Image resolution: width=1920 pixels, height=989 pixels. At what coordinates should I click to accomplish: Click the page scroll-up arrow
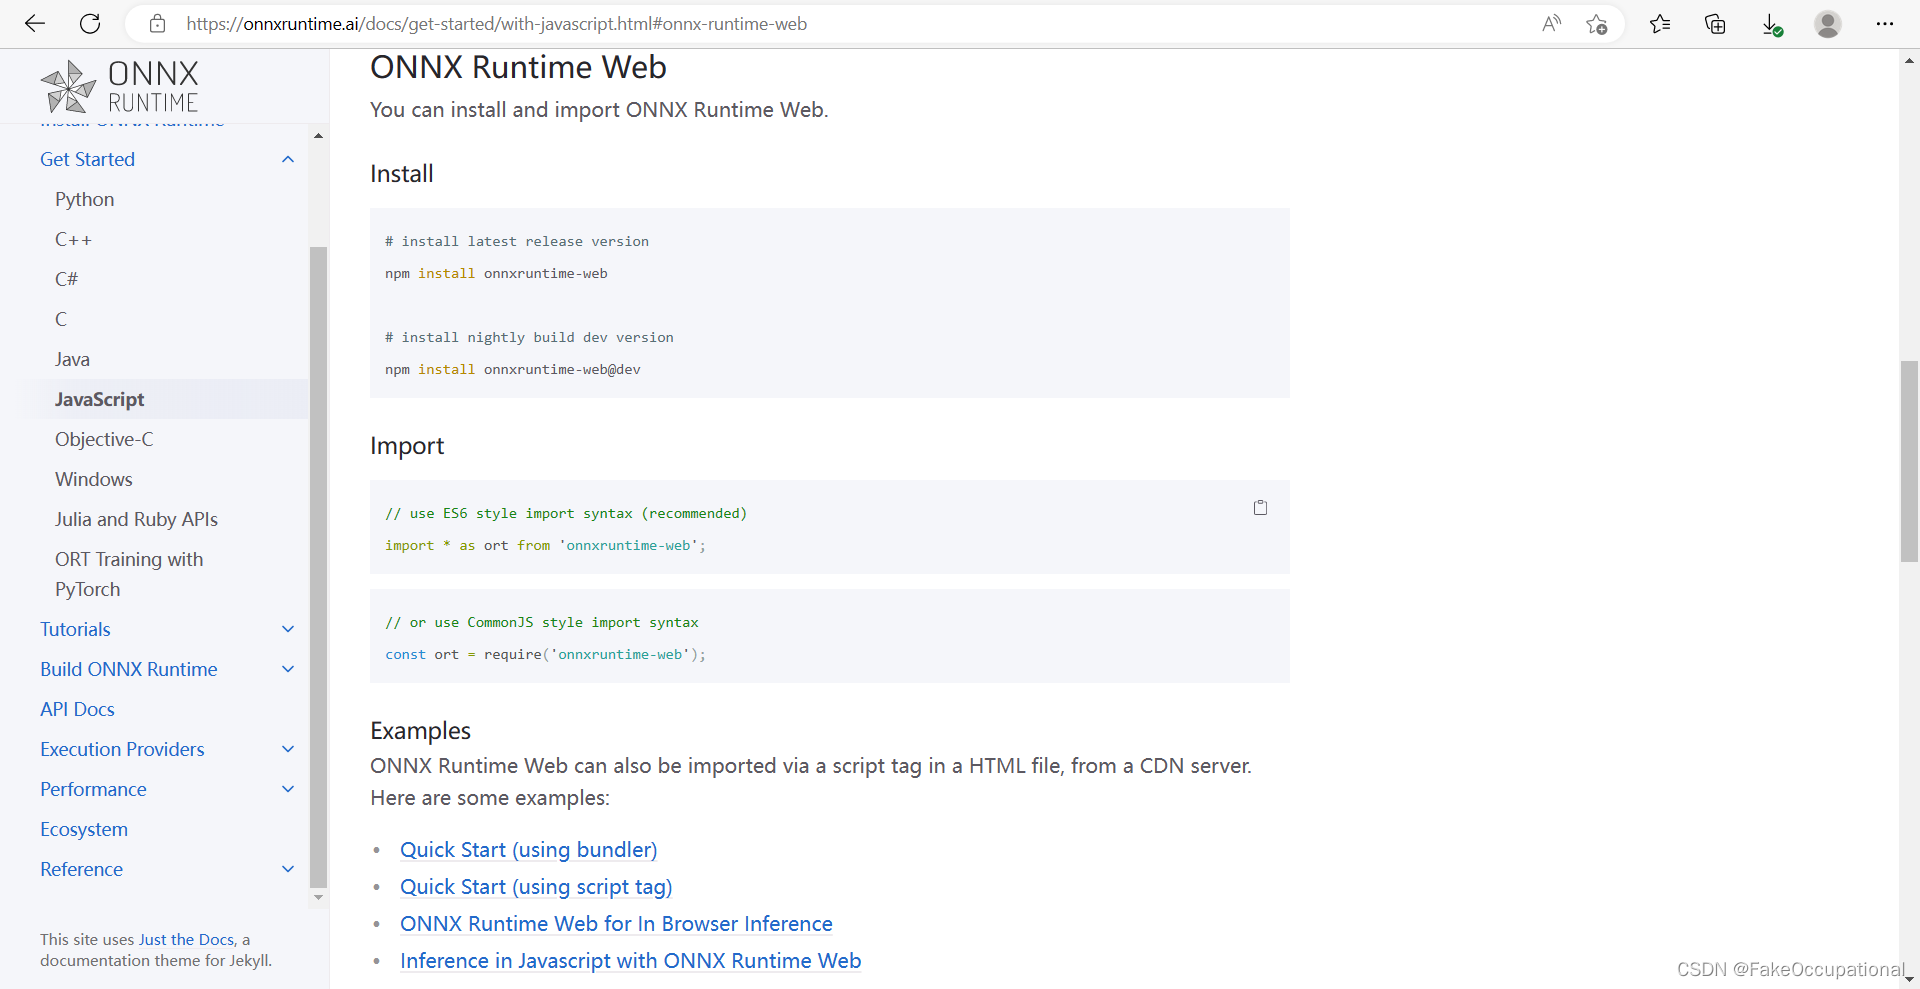coord(1909,60)
